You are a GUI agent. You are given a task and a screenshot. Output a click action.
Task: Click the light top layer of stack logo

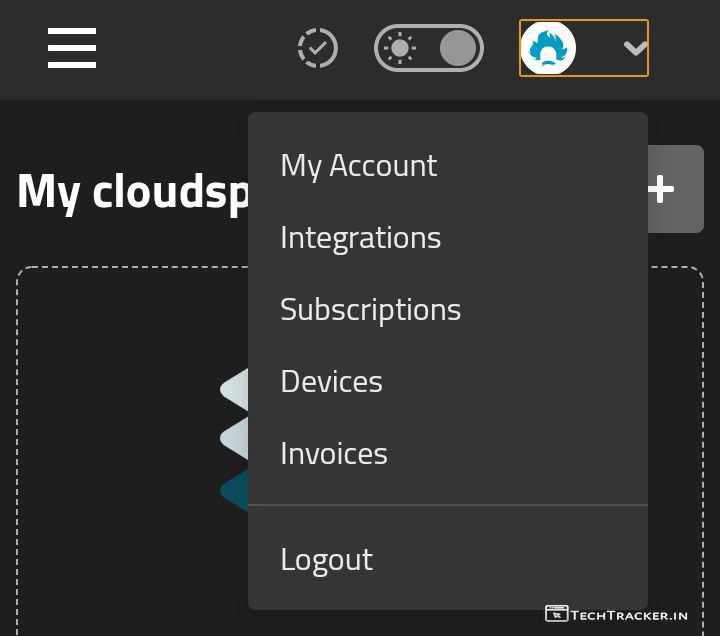coord(235,389)
